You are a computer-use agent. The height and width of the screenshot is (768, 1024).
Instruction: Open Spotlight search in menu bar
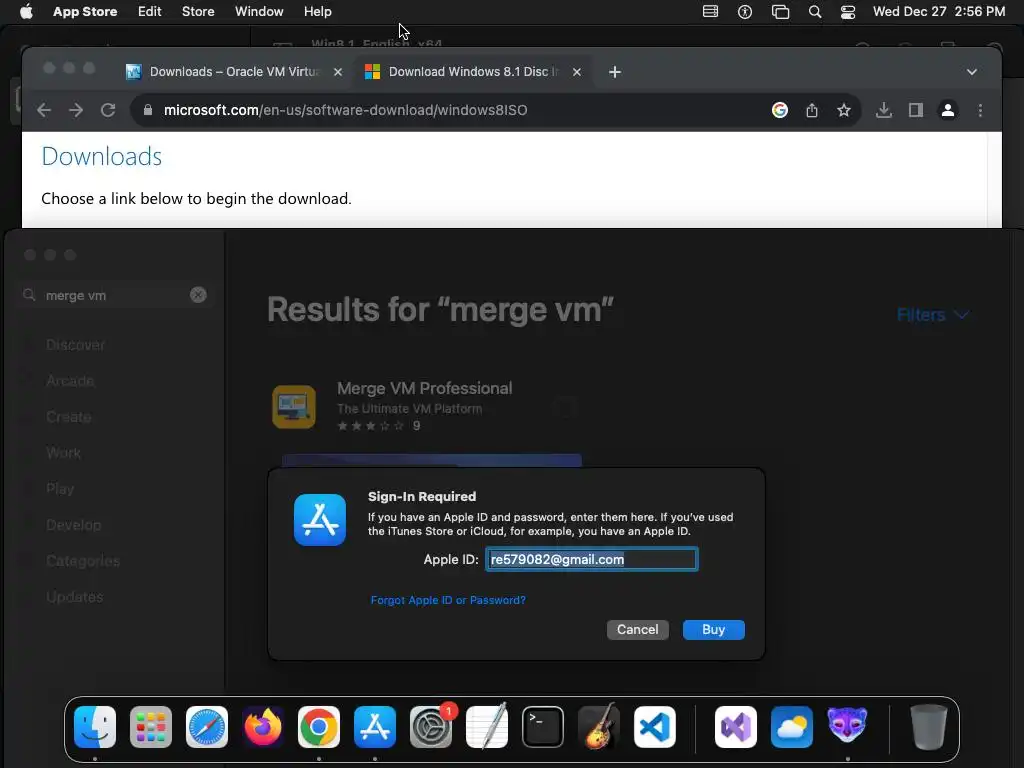[x=814, y=12]
